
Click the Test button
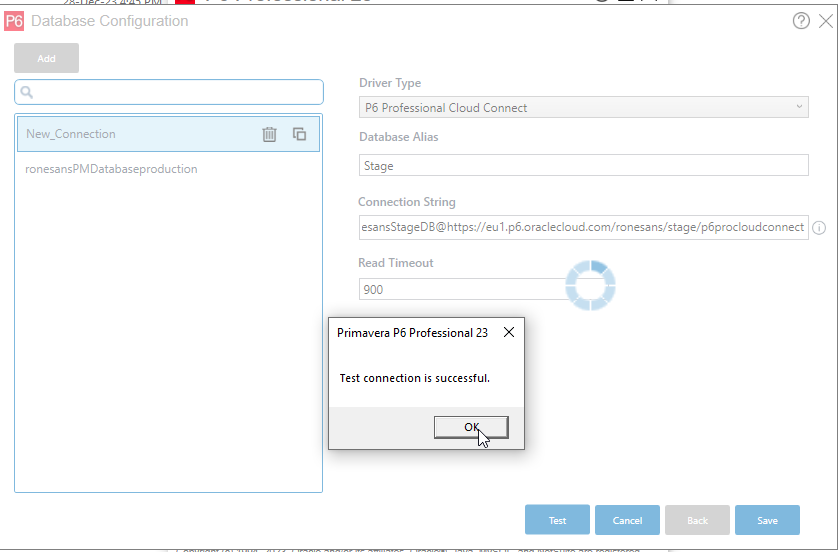[557, 520]
